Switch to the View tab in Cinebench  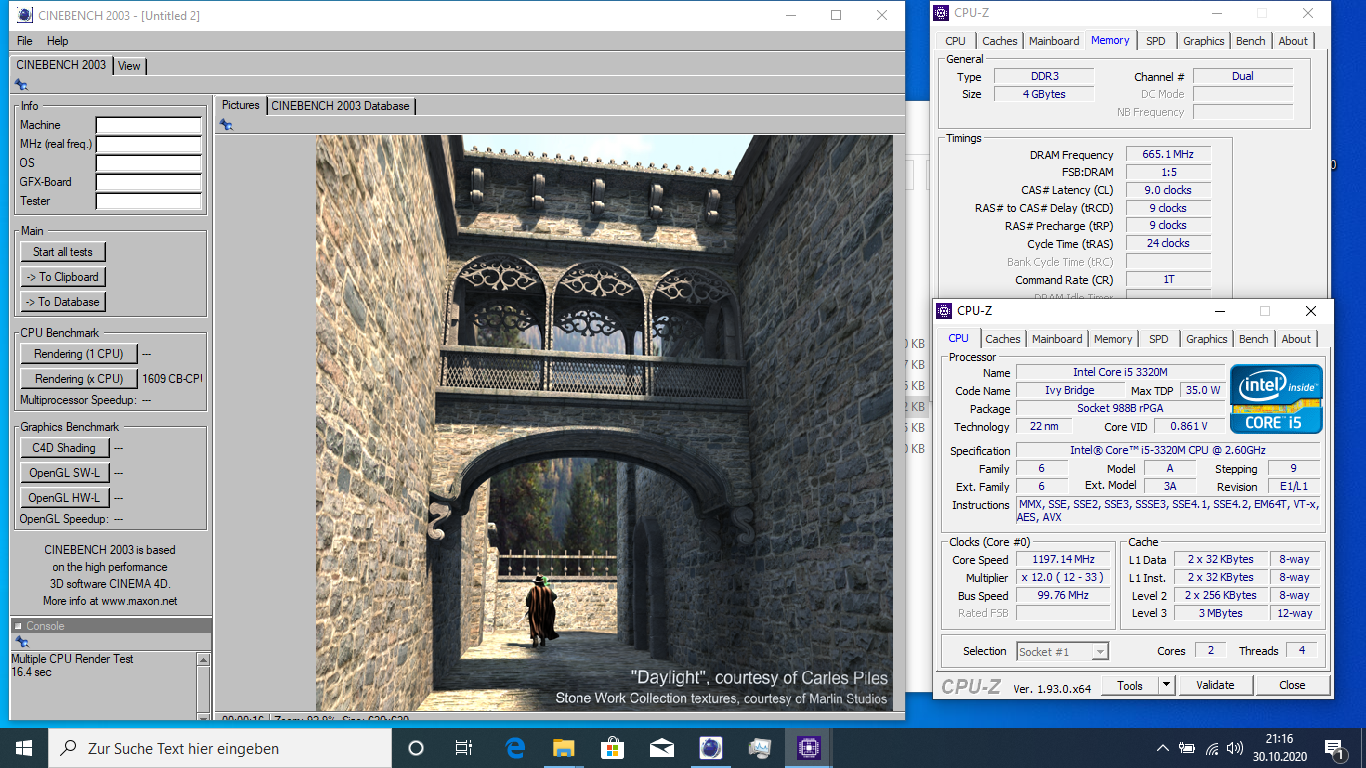[129, 66]
